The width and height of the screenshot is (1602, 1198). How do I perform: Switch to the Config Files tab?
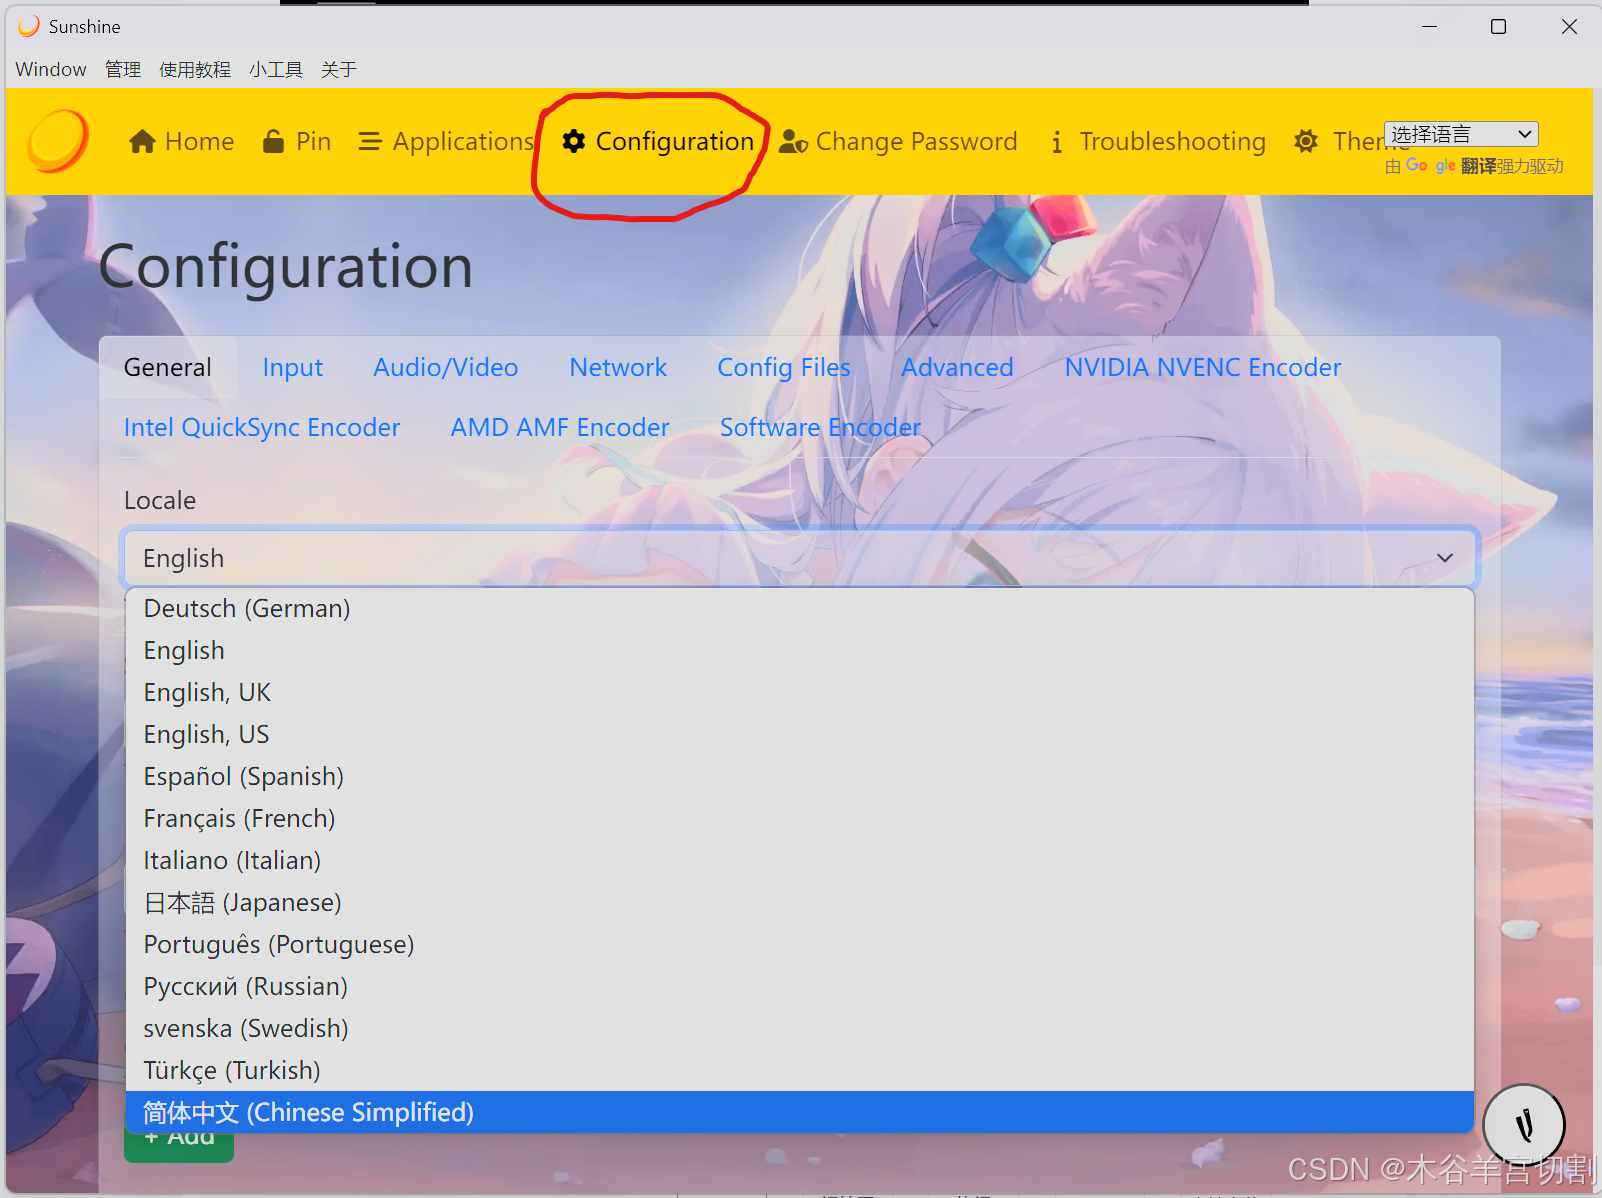point(784,368)
